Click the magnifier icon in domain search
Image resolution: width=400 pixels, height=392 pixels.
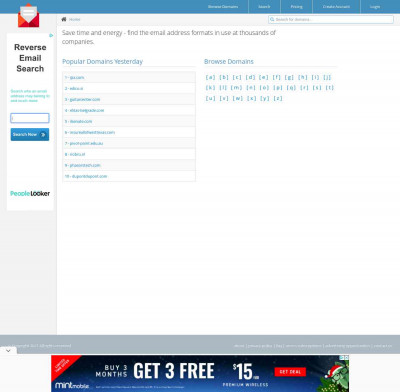coord(272,19)
